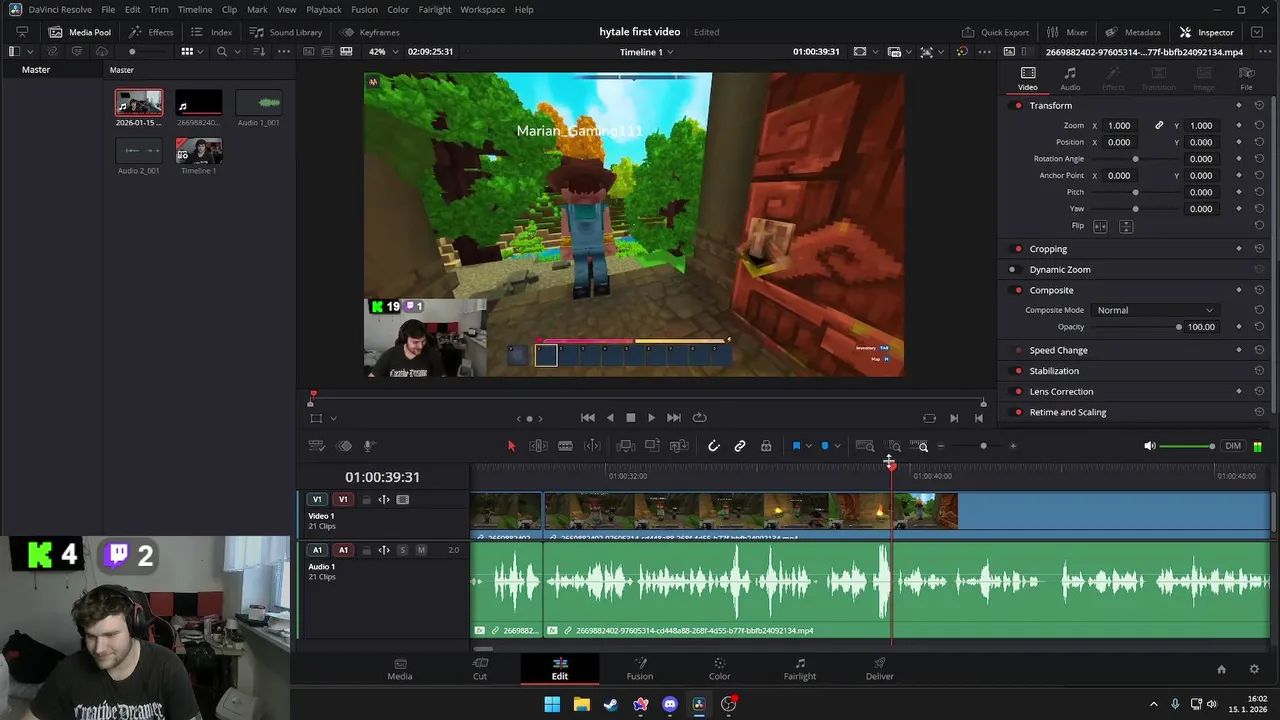Activate the Trim Edit Mode tool
This screenshot has height=720, width=1280.
[538, 446]
